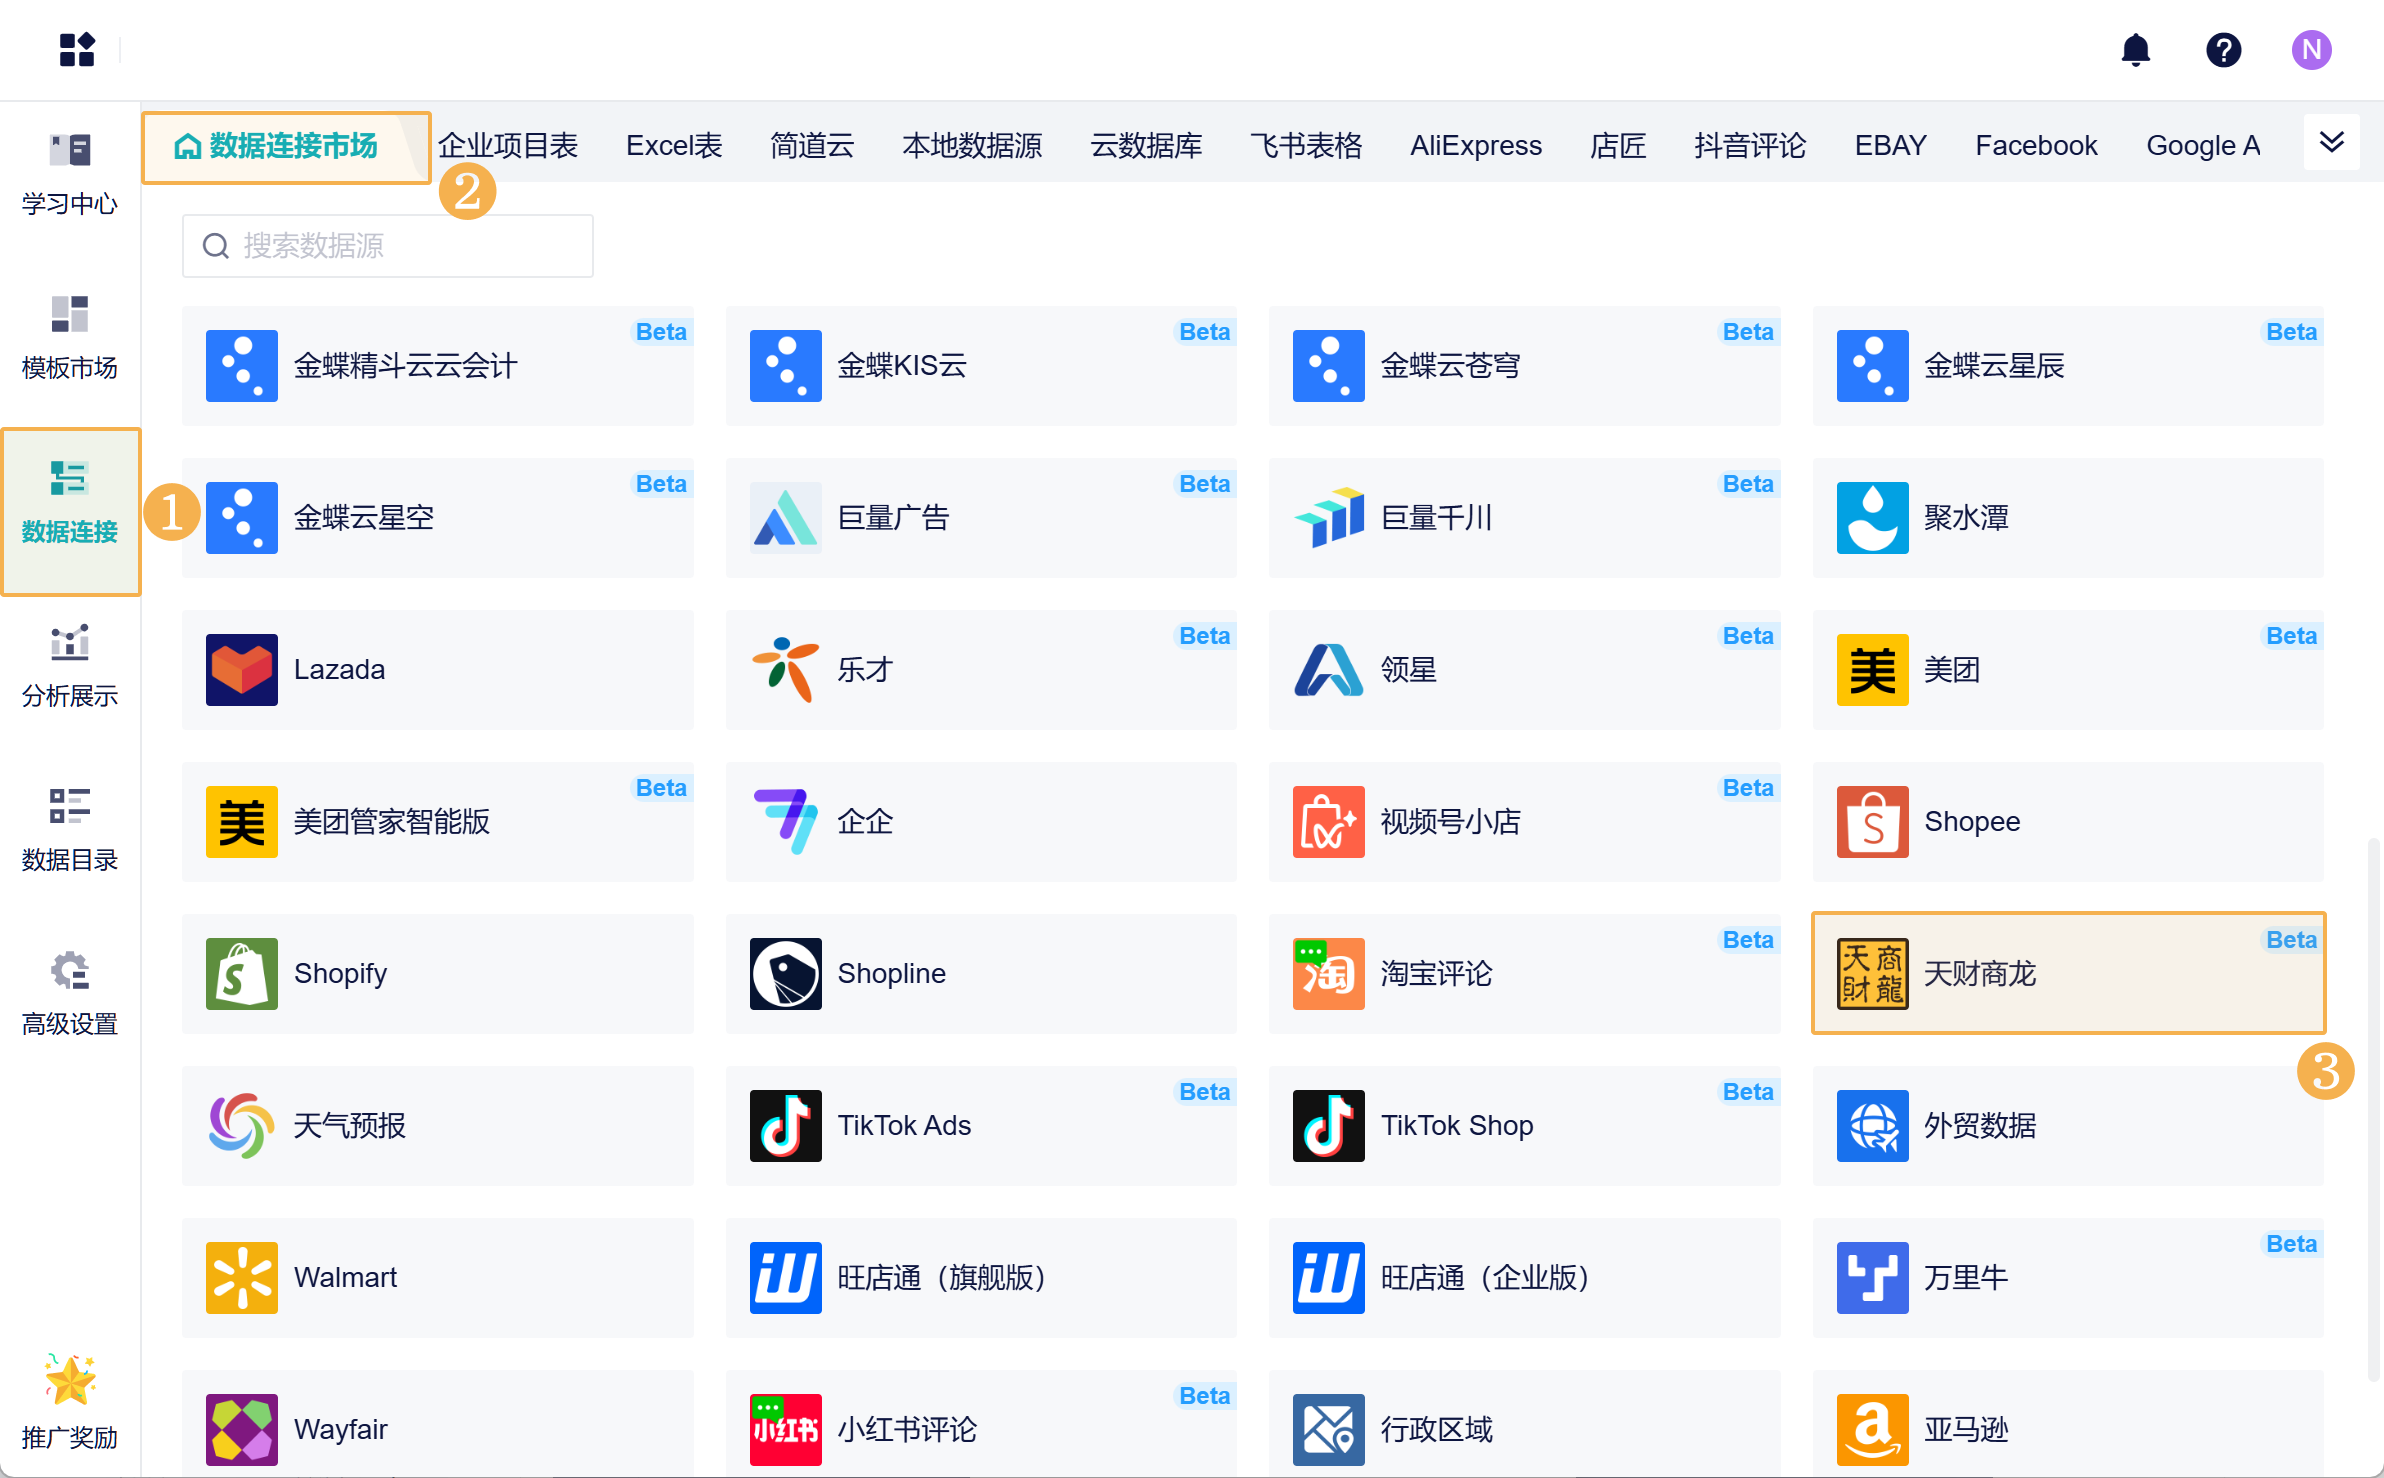Viewport: 2384px width, 1478px height.
Task: Open 高级设置 gear in sidebar
Action: (x=70, y=995)
